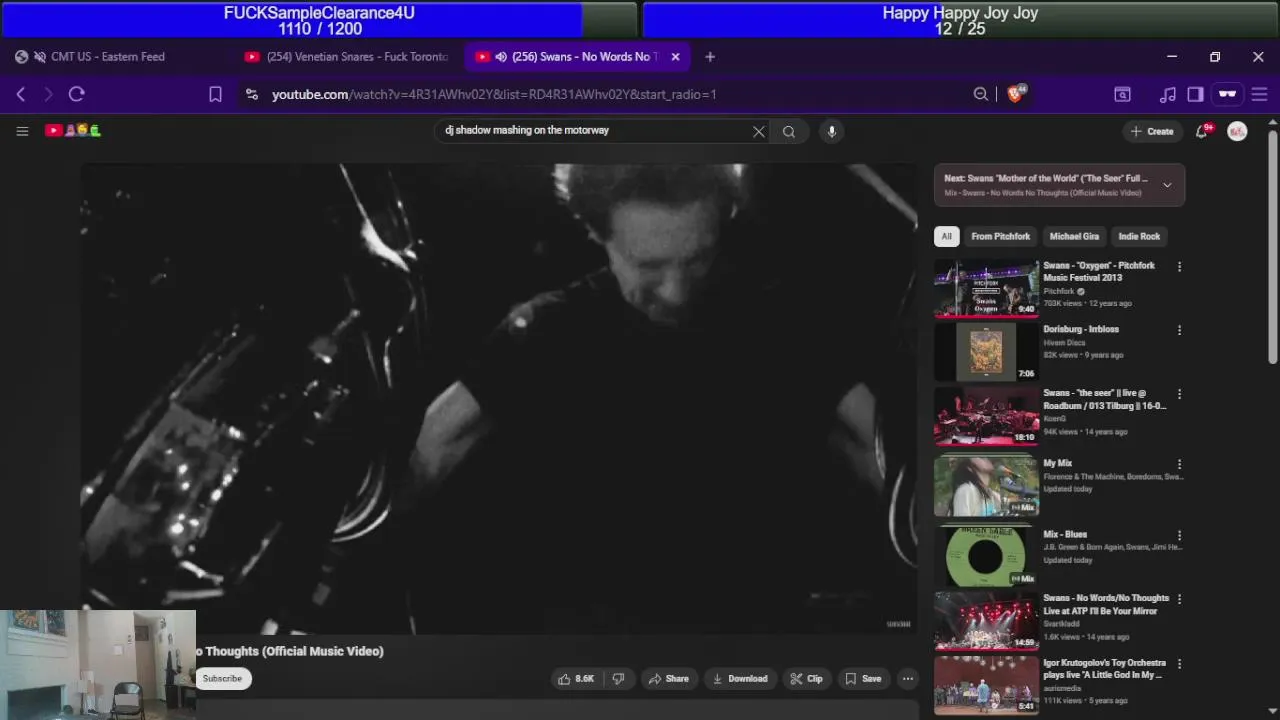
Task: Open the Brave Shields lion icon
Action: tap(1017, 94)
